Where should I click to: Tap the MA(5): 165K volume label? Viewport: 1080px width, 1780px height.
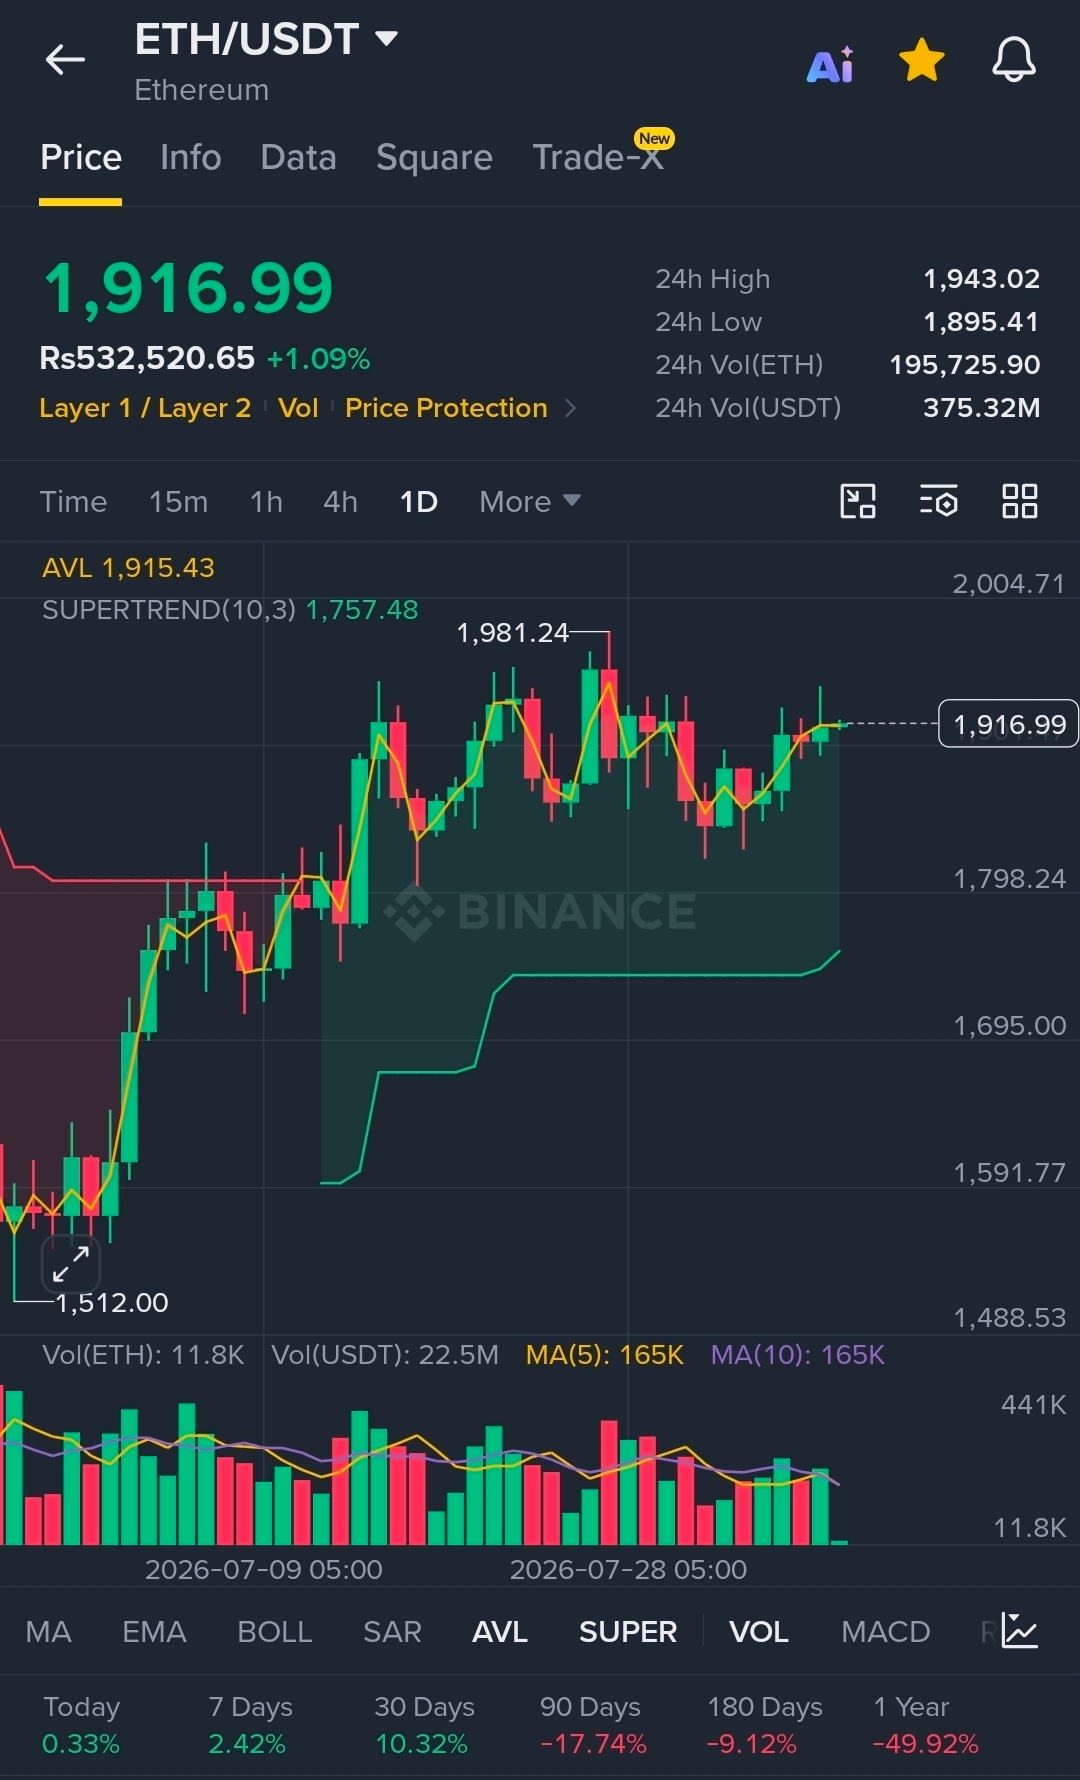click(x=605, y=1355)
